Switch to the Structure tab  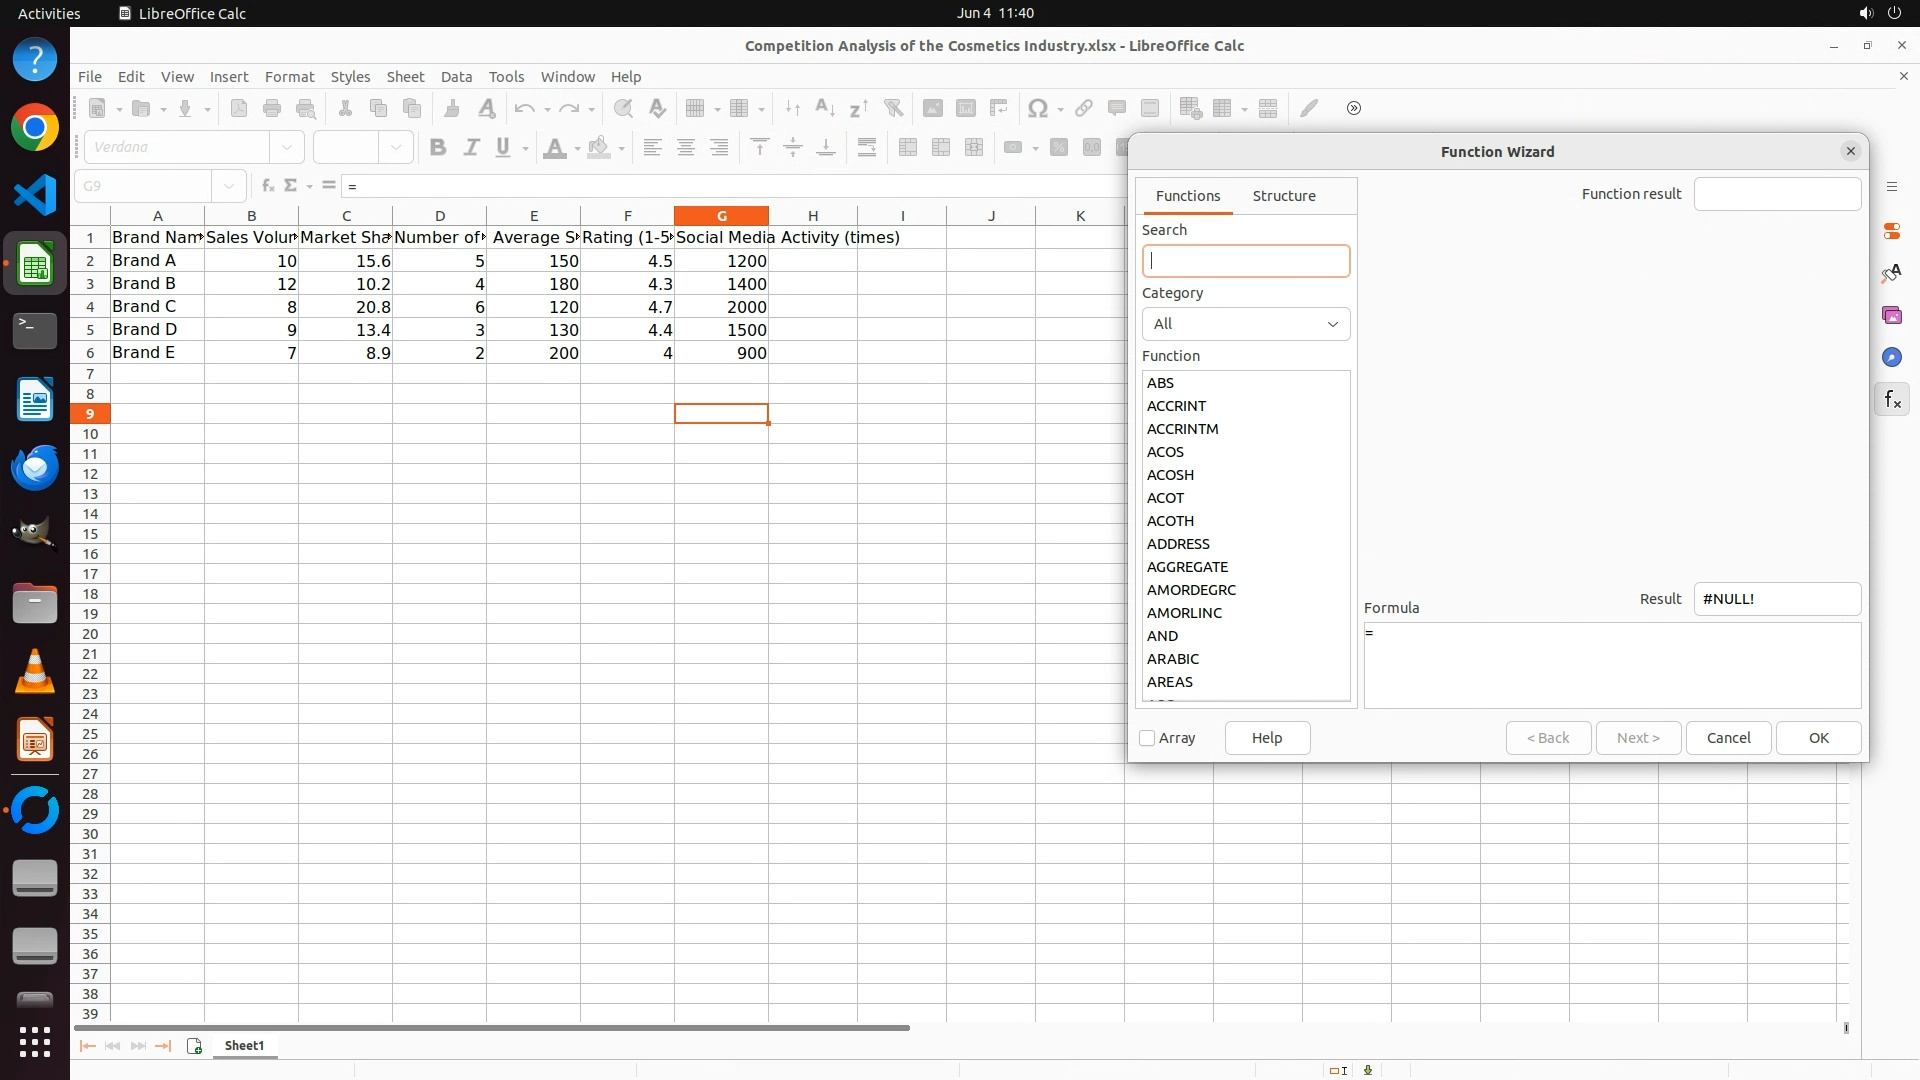[x=1283, y=196]
